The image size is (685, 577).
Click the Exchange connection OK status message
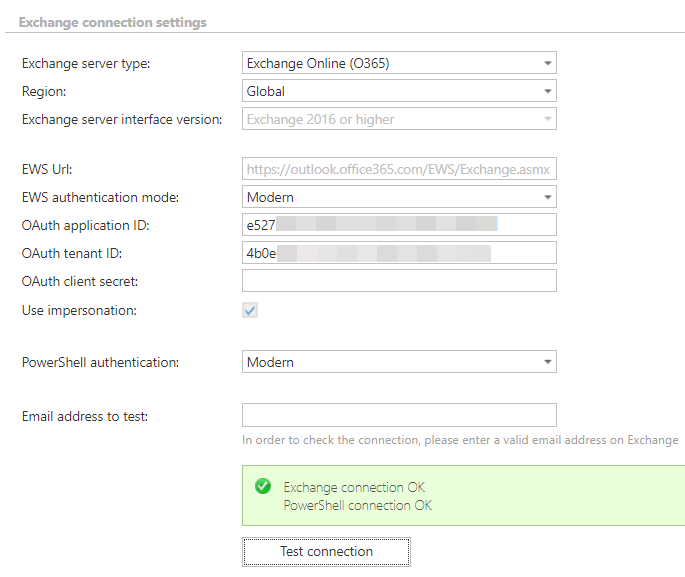(354, 487)
